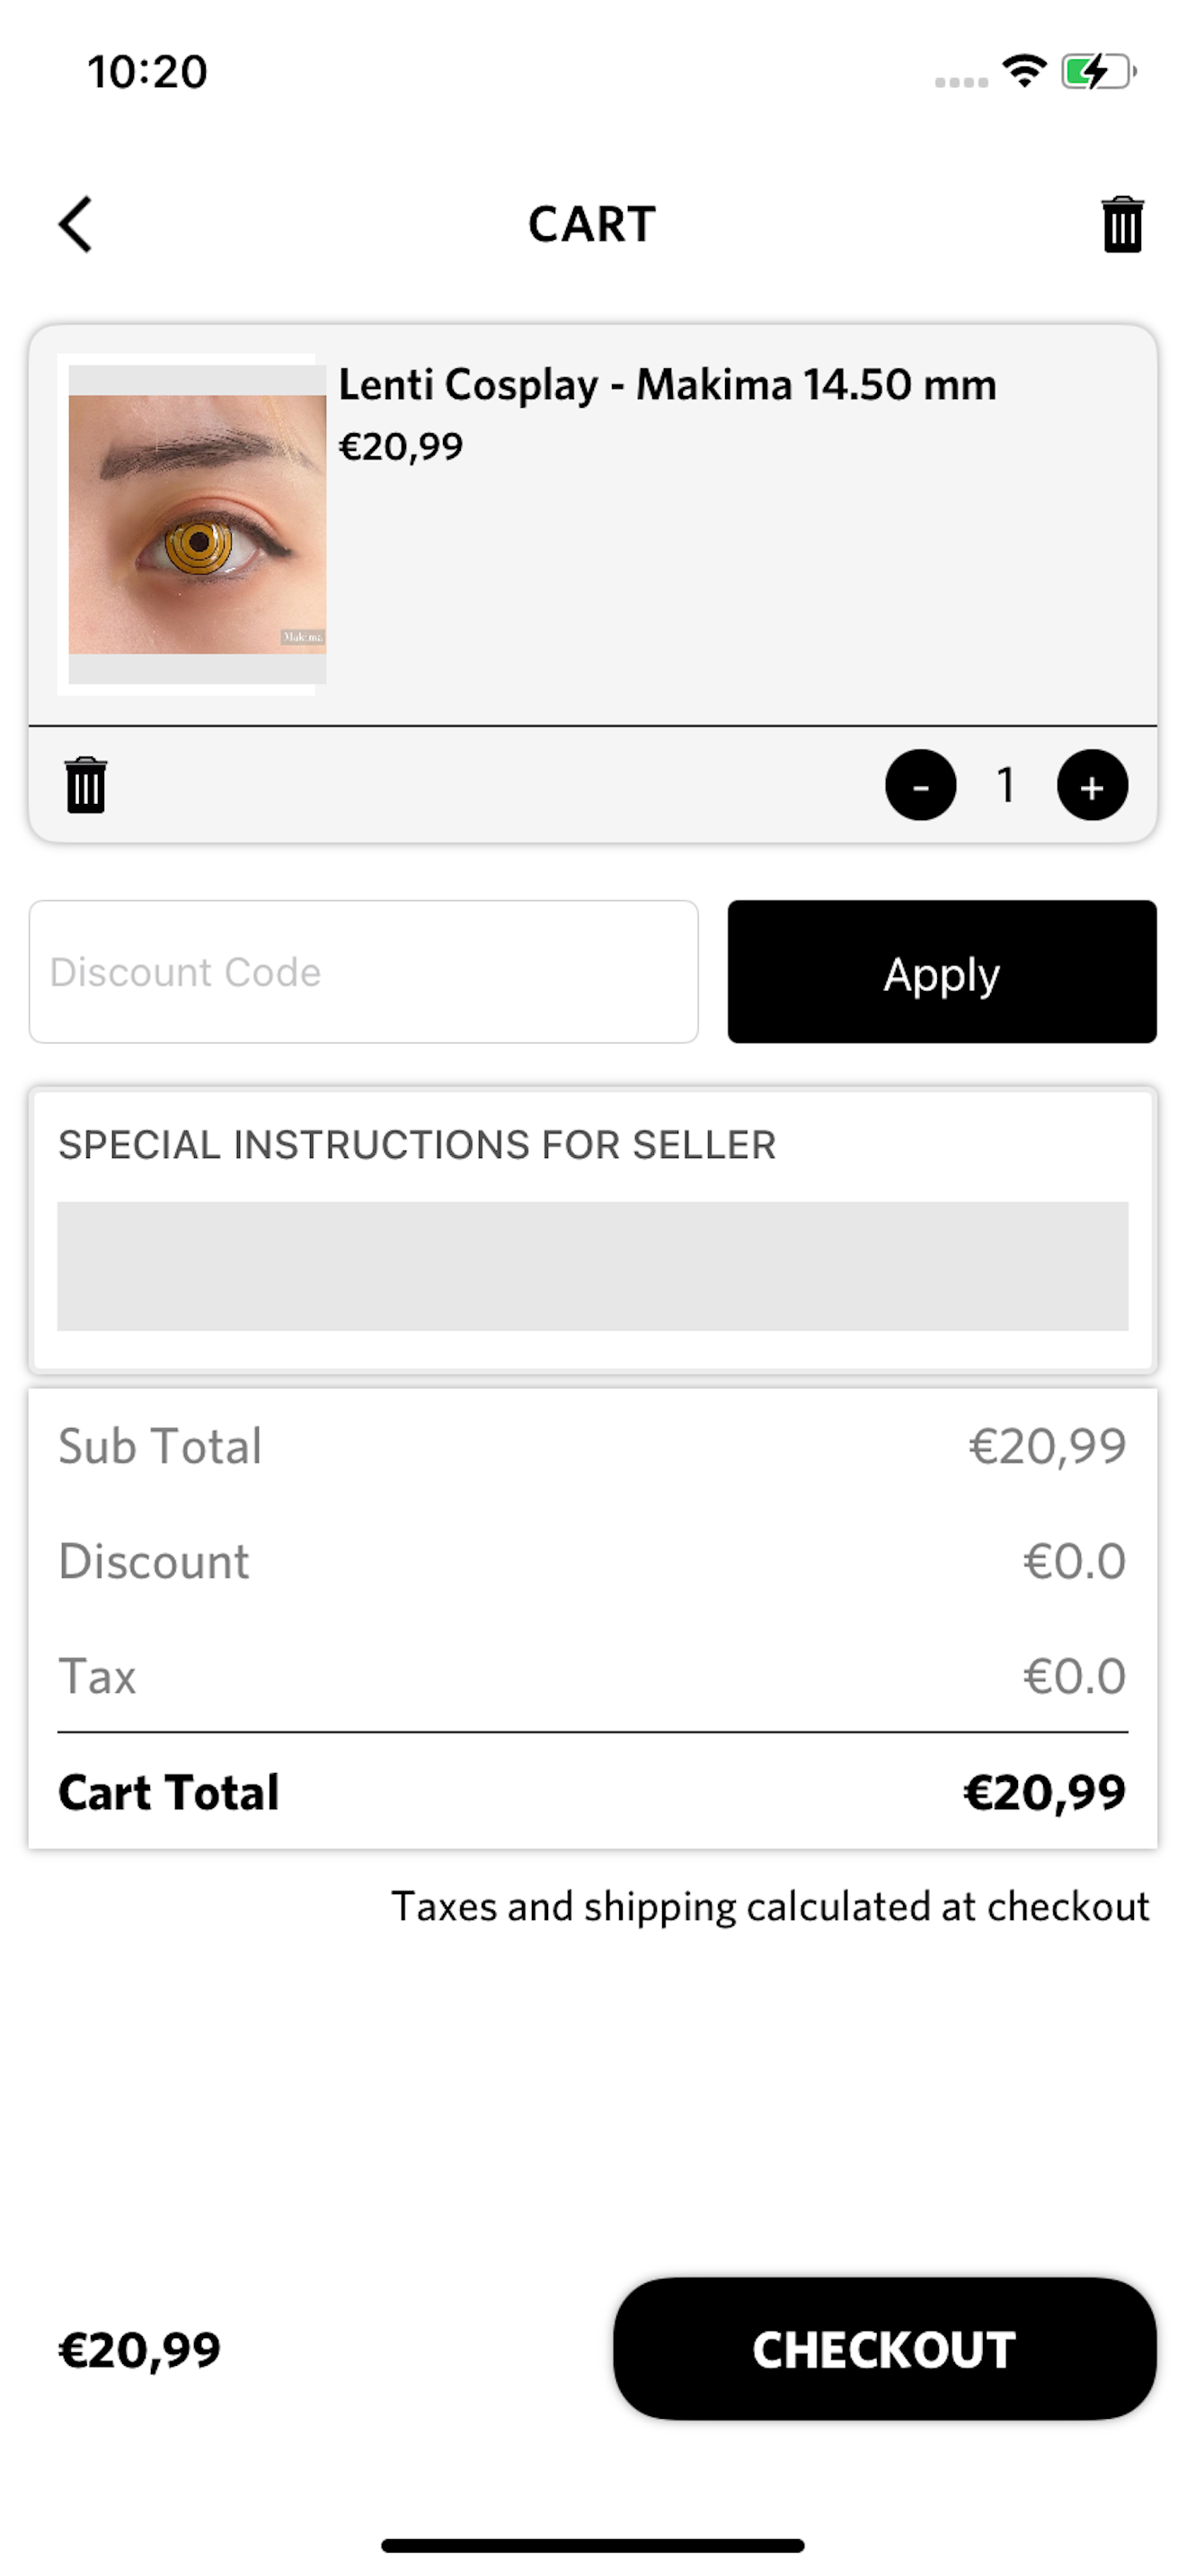Remove Makima lenses using item trash icon
This screenshot has width=1186, height=2576.
pyautogui.click(x=85, y=785)
